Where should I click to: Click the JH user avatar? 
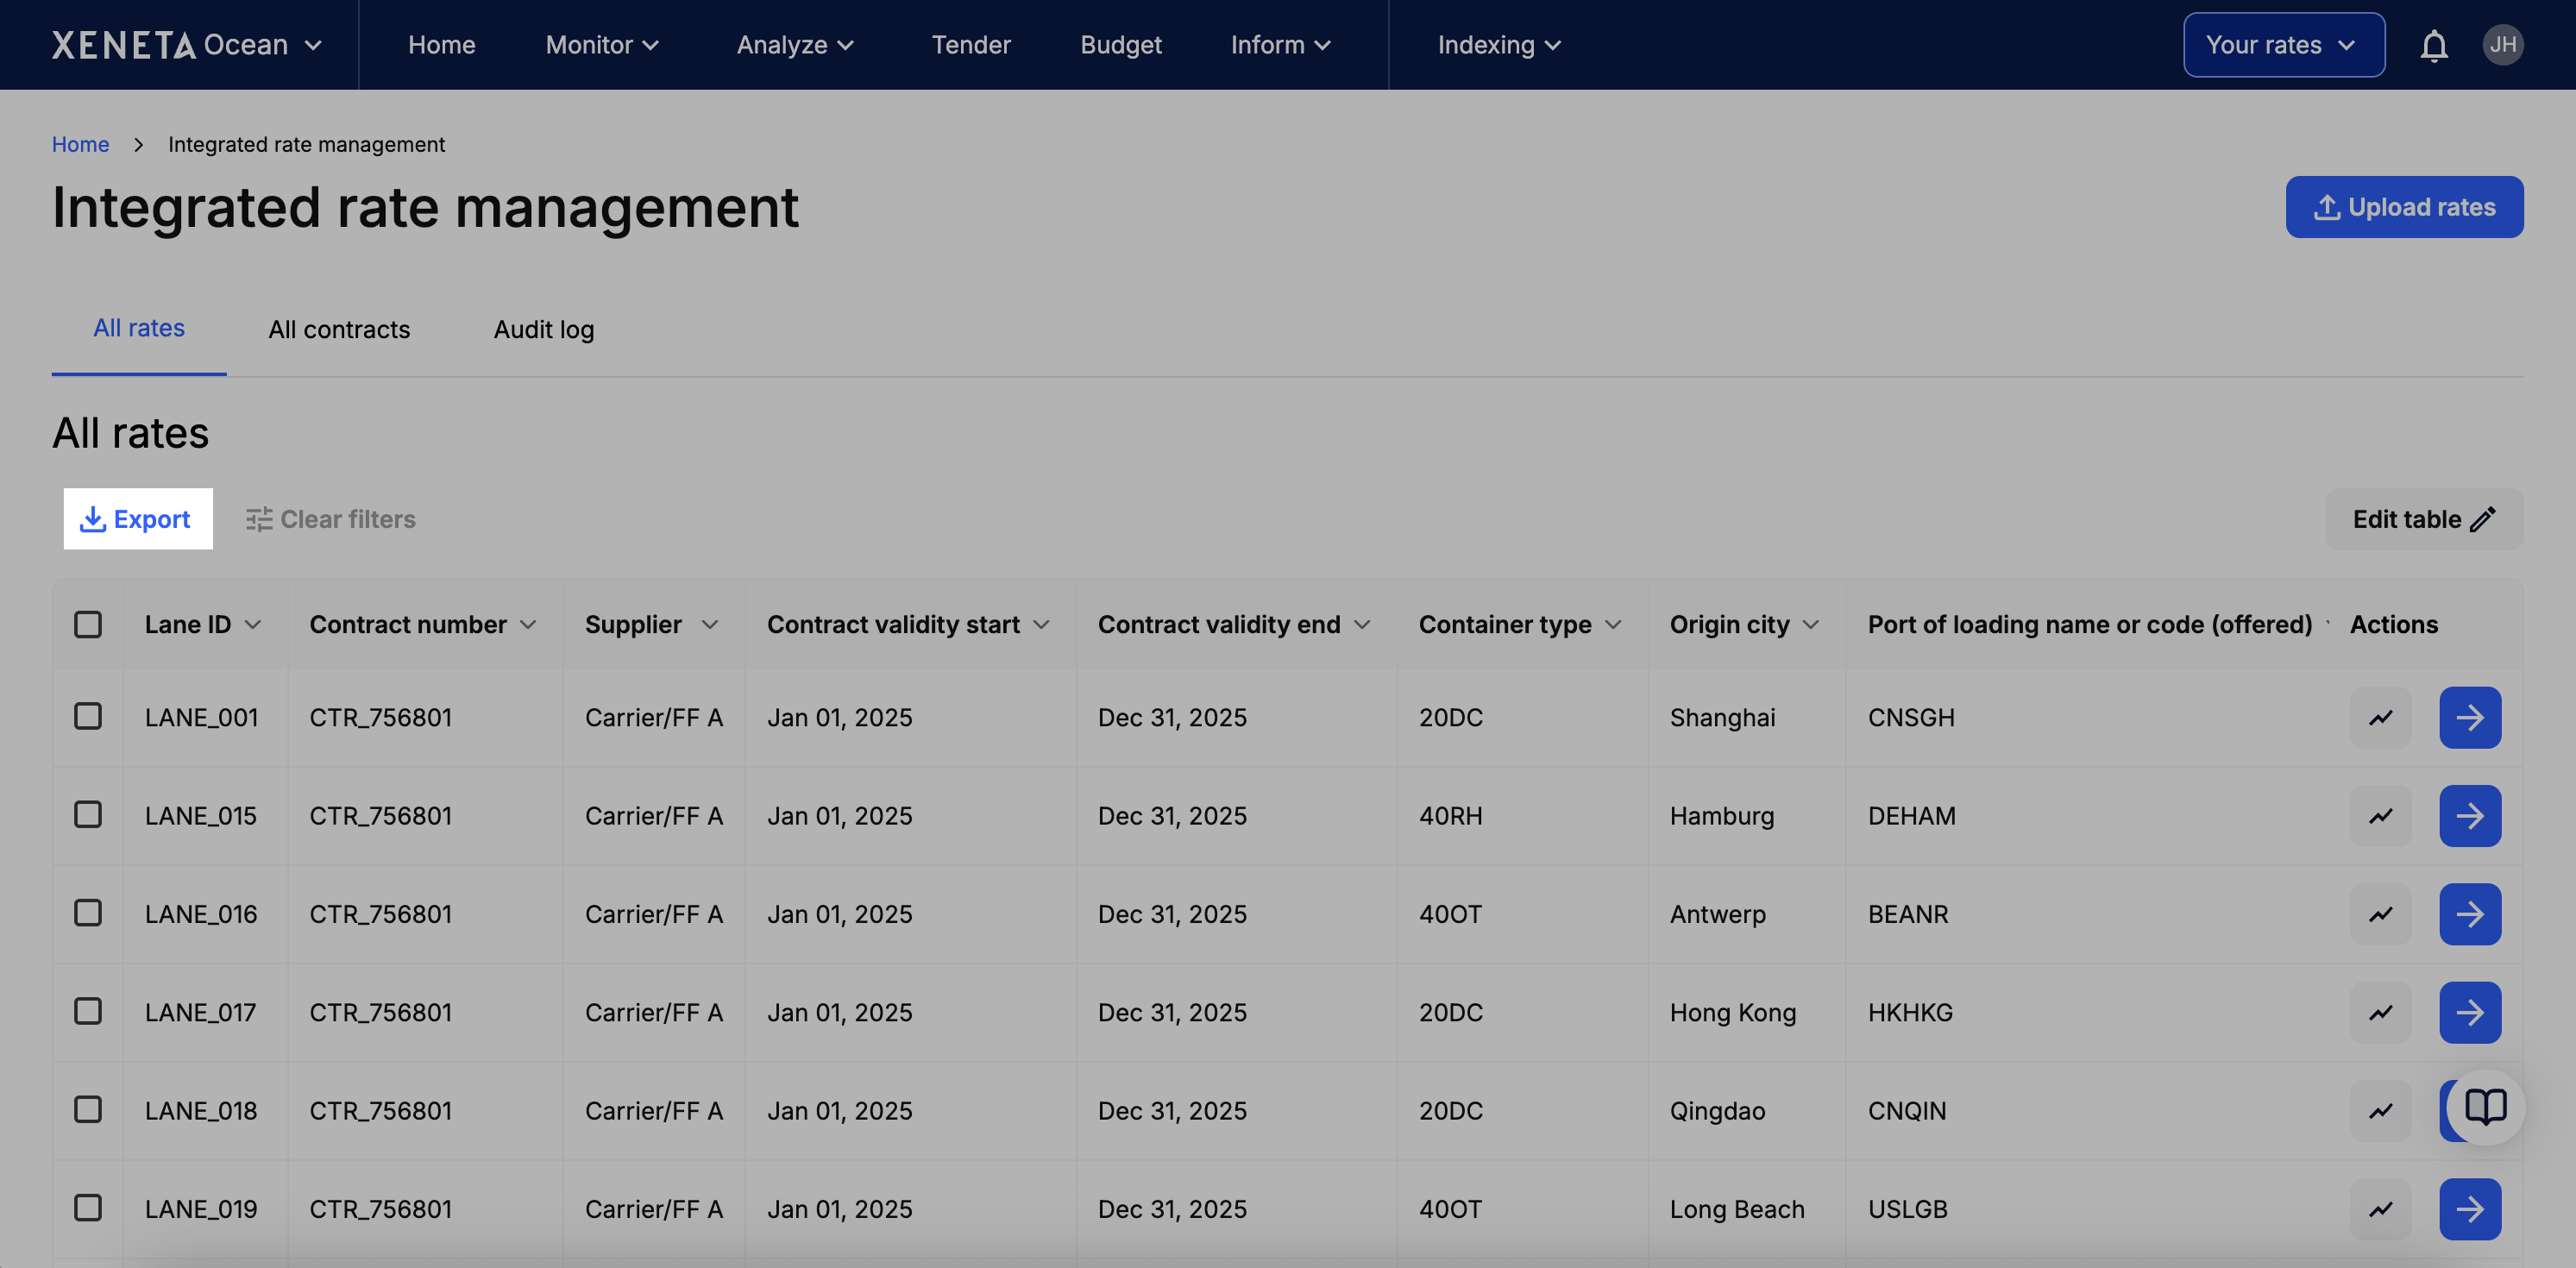click(2502, 45)
